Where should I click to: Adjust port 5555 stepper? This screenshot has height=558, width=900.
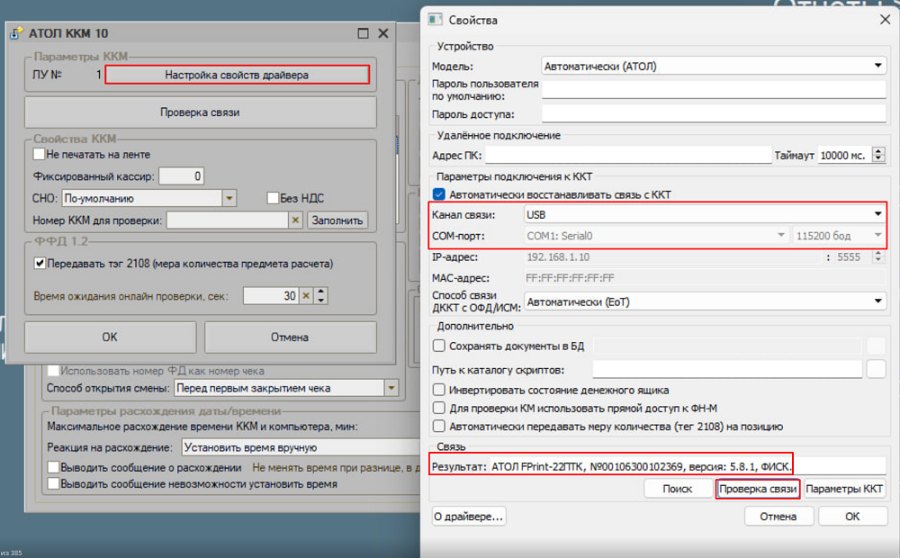point(878,257)
